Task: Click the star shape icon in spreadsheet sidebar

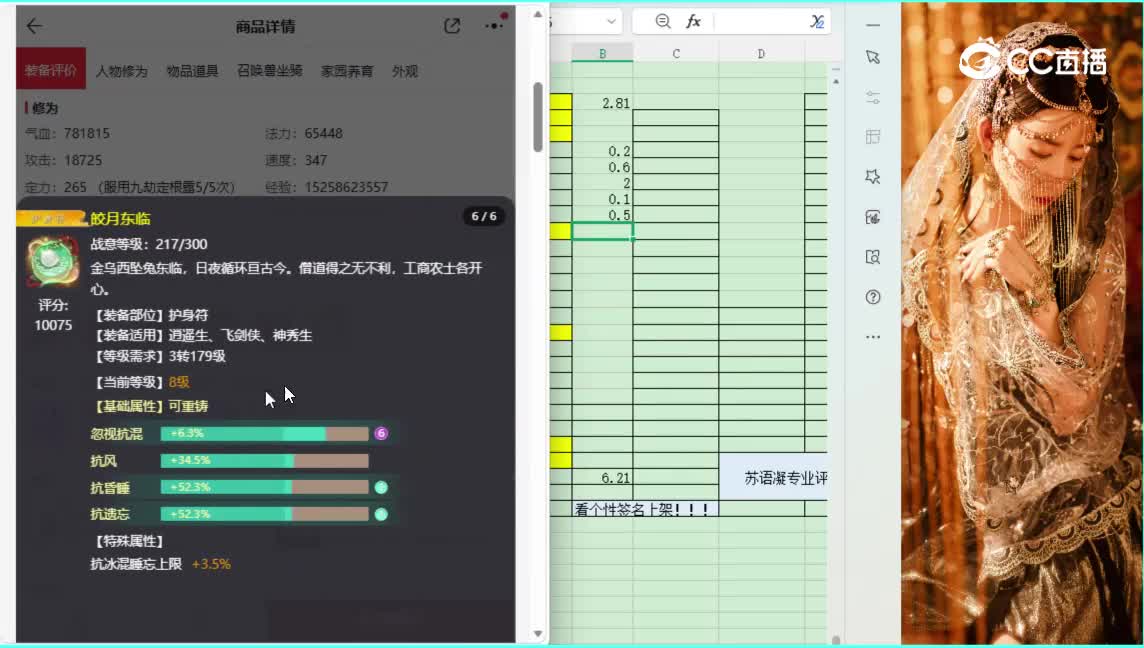Action: [x=873, y=177]
